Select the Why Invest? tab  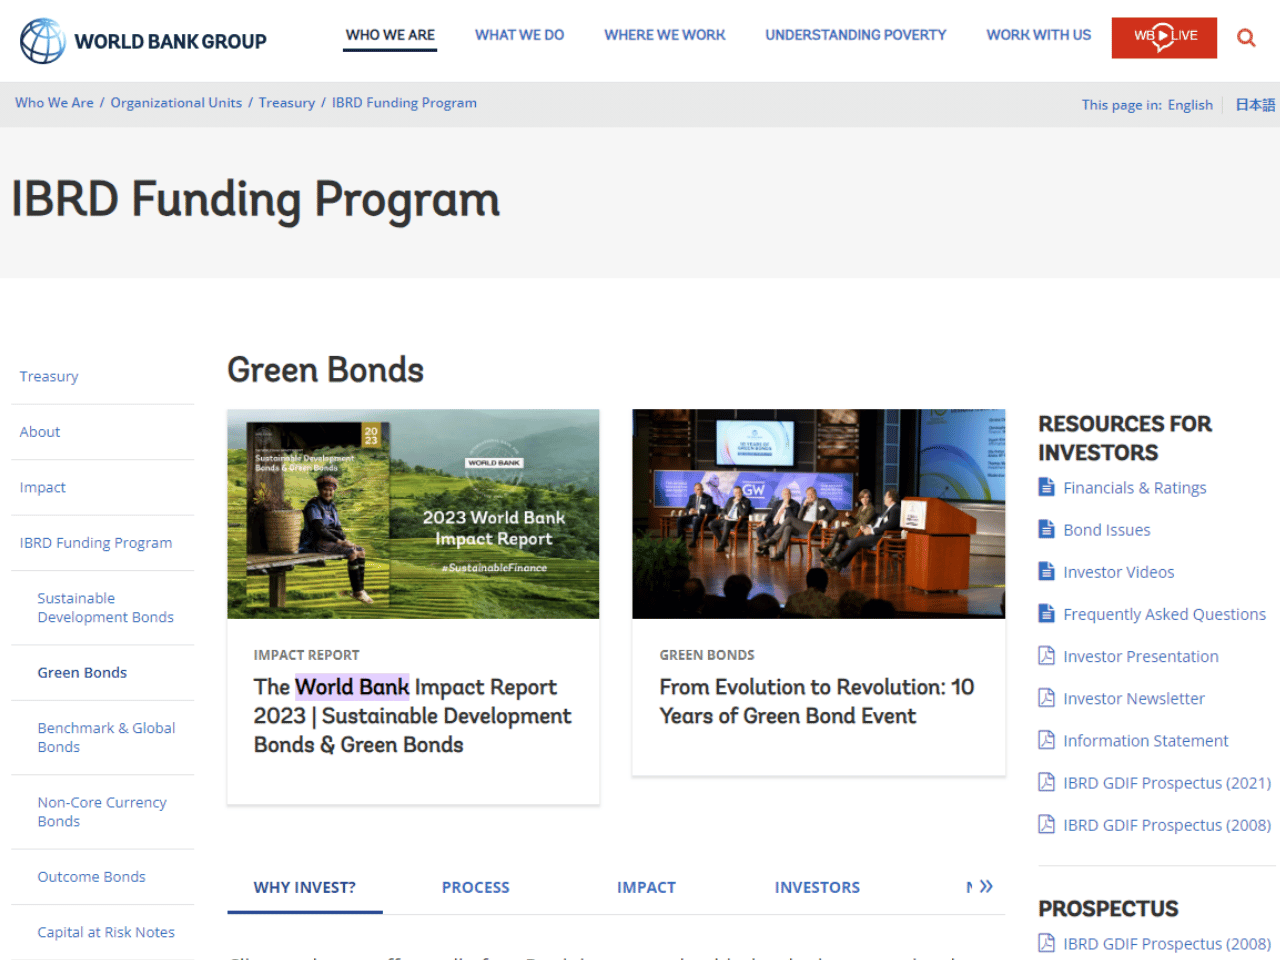pyautogui.click(x=305, y=887)
